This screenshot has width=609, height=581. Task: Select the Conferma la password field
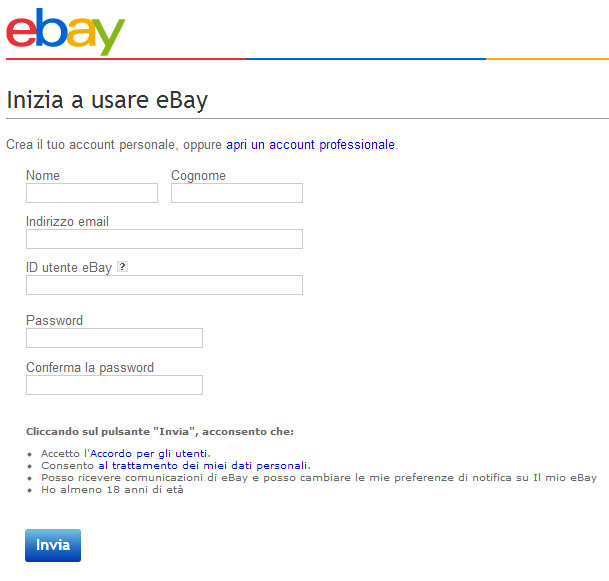pyautogui.click(x=115, y=385)
